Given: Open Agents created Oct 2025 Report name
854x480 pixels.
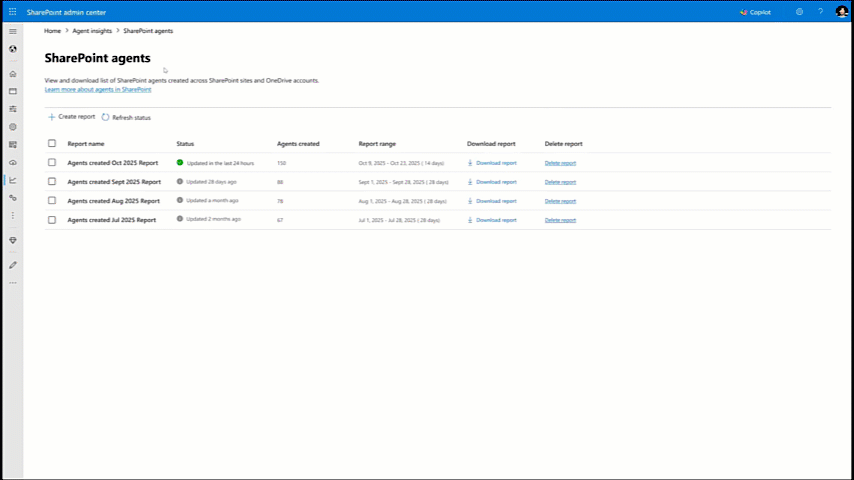Looking at the screenshot, I should 113,163.
